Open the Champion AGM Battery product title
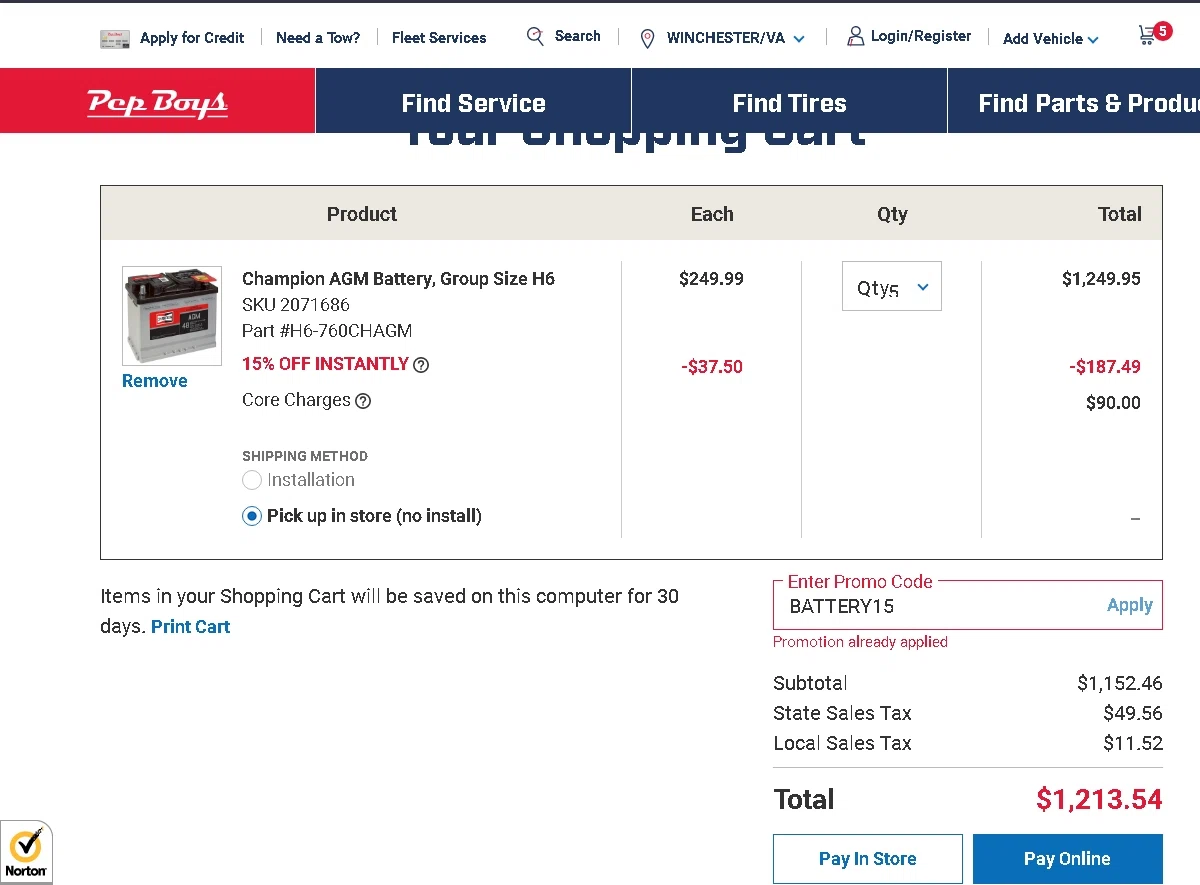This screenshot has width=1200, height=885. tap(398, 279)
